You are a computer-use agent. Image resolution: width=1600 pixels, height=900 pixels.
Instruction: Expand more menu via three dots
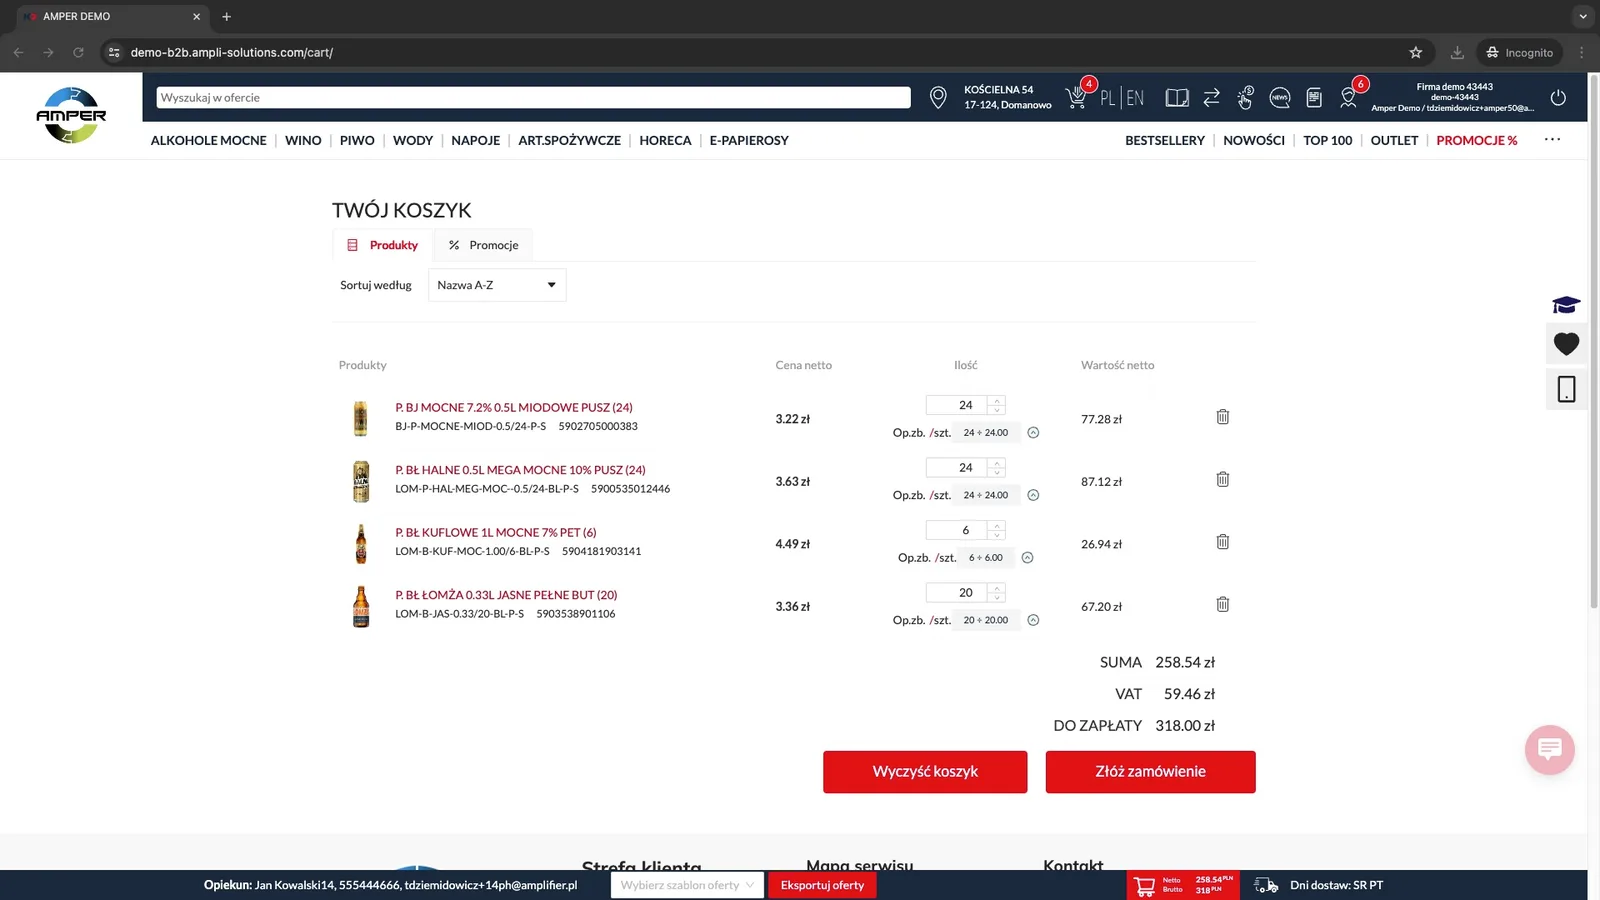[x=1552, y=140]
